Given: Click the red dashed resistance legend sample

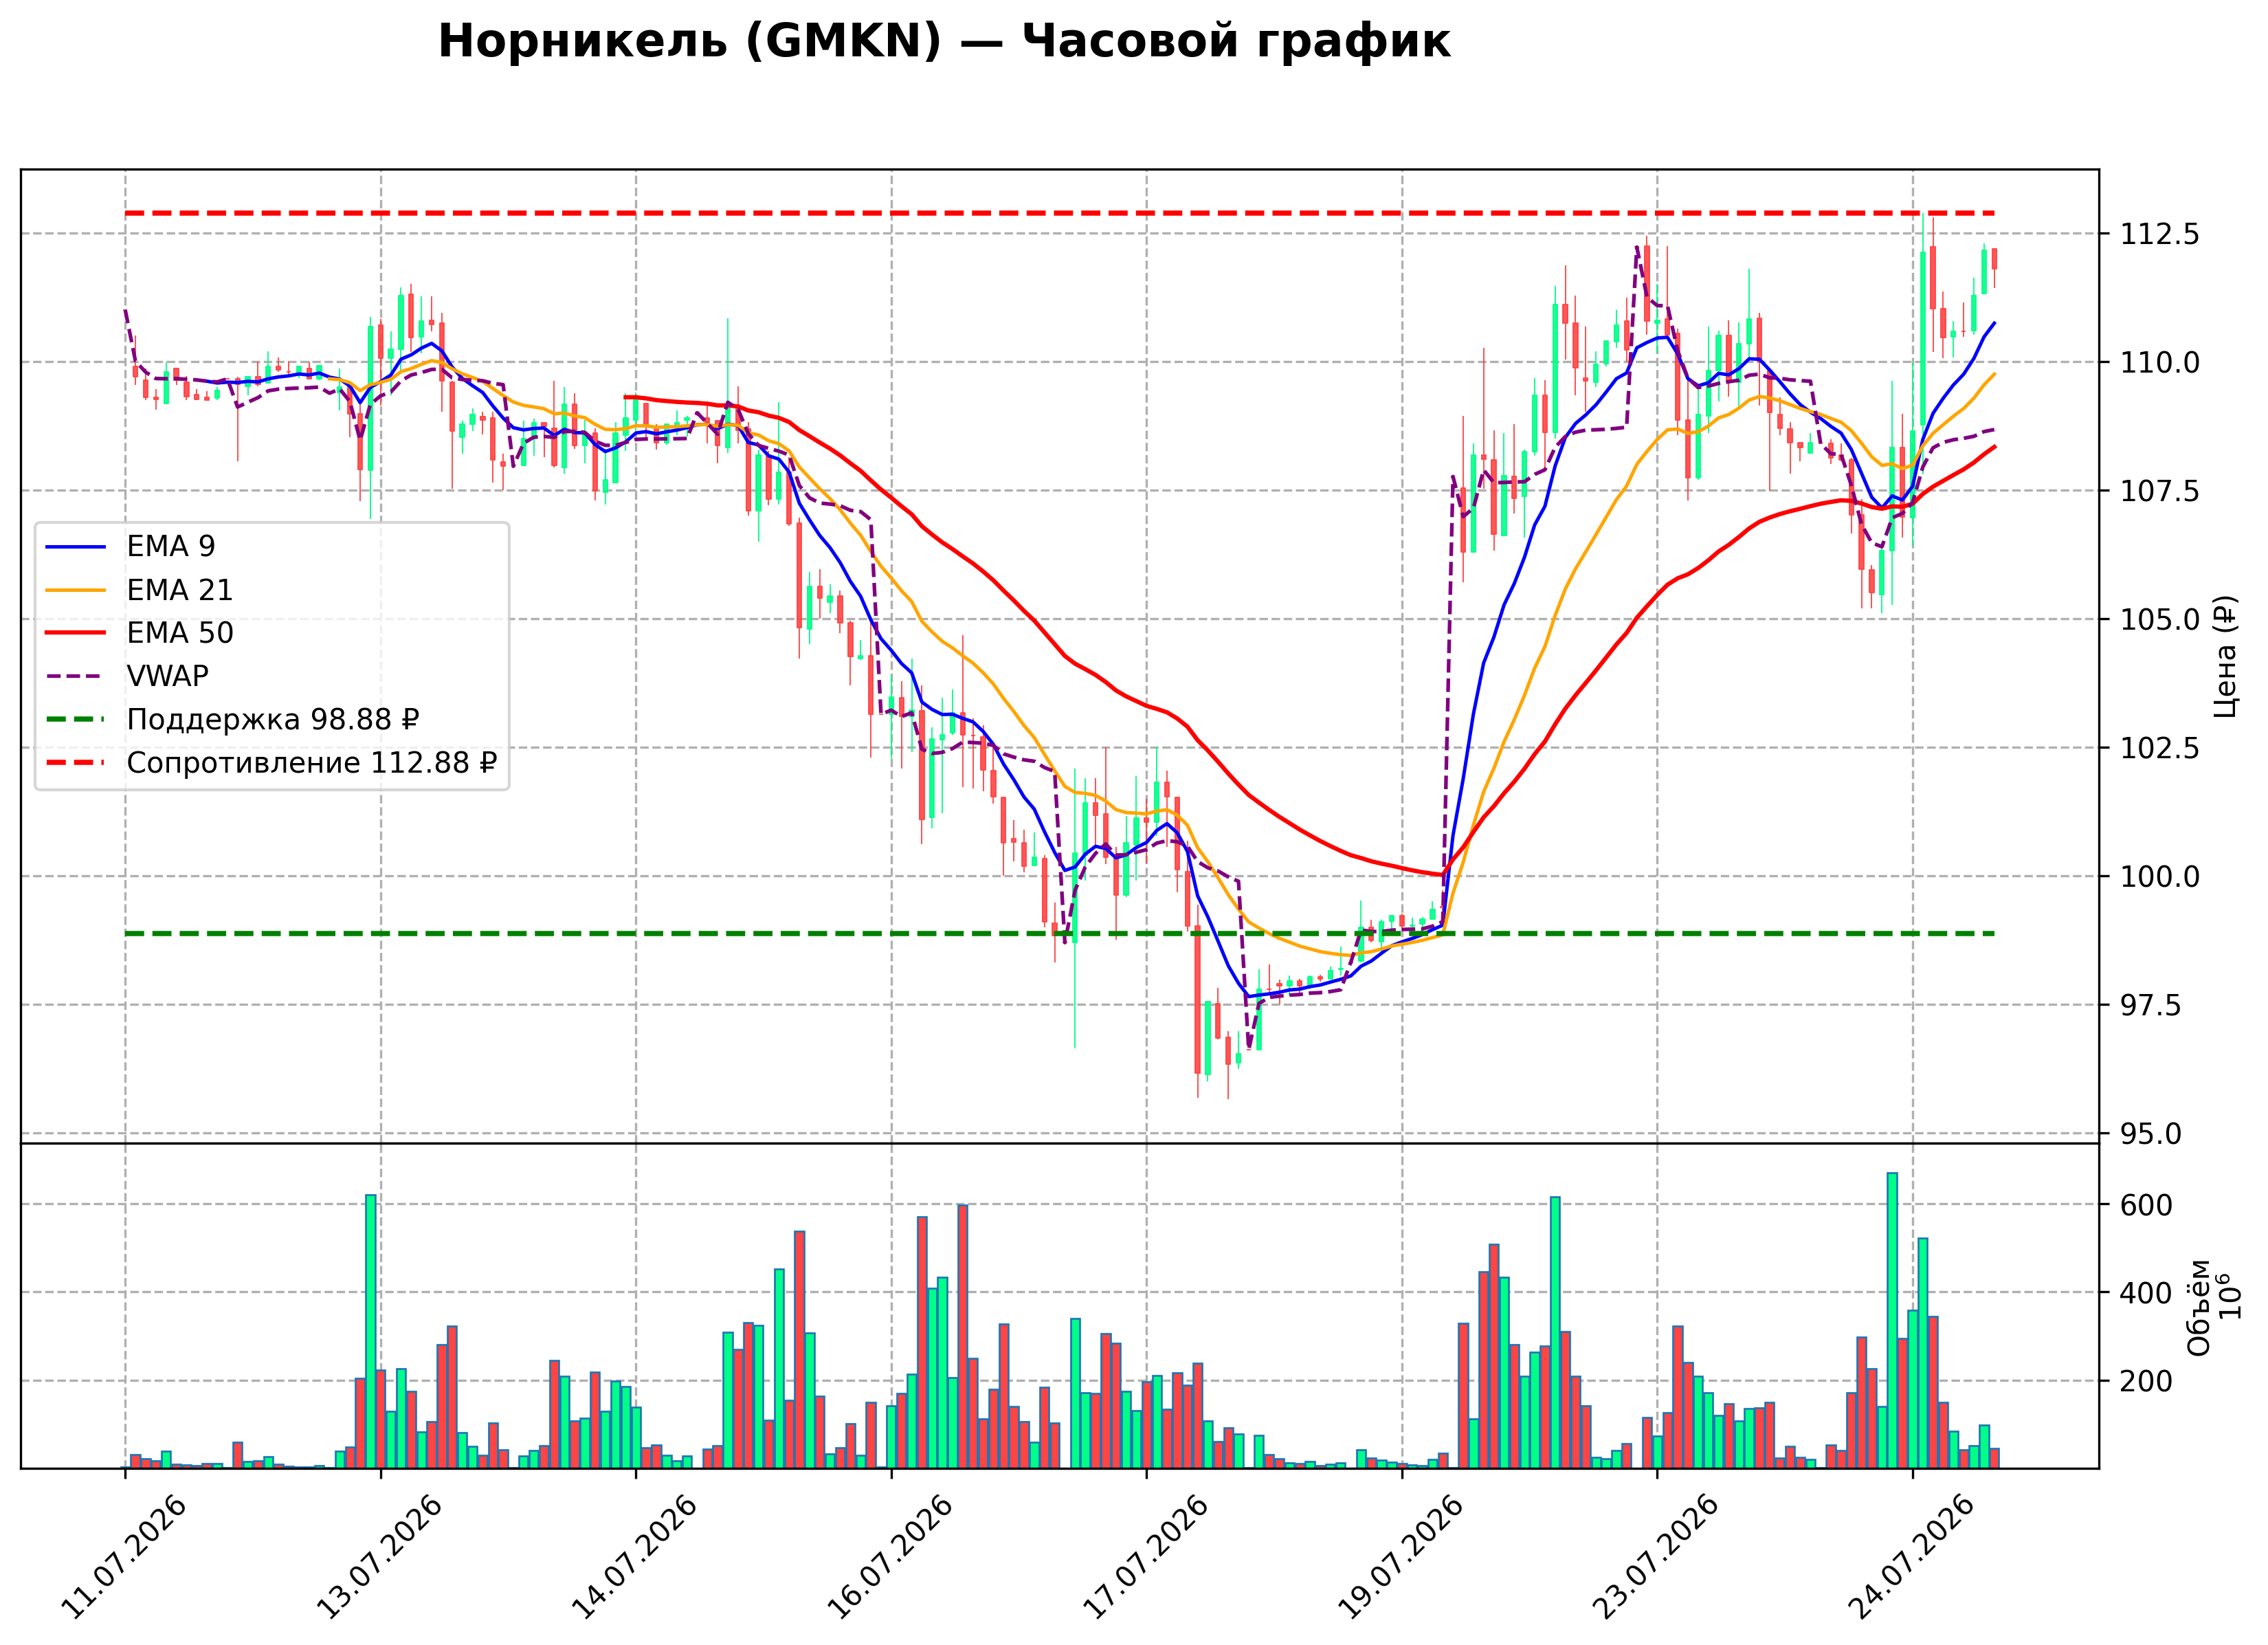Looking at the screenshot, I should pos(76,763).
